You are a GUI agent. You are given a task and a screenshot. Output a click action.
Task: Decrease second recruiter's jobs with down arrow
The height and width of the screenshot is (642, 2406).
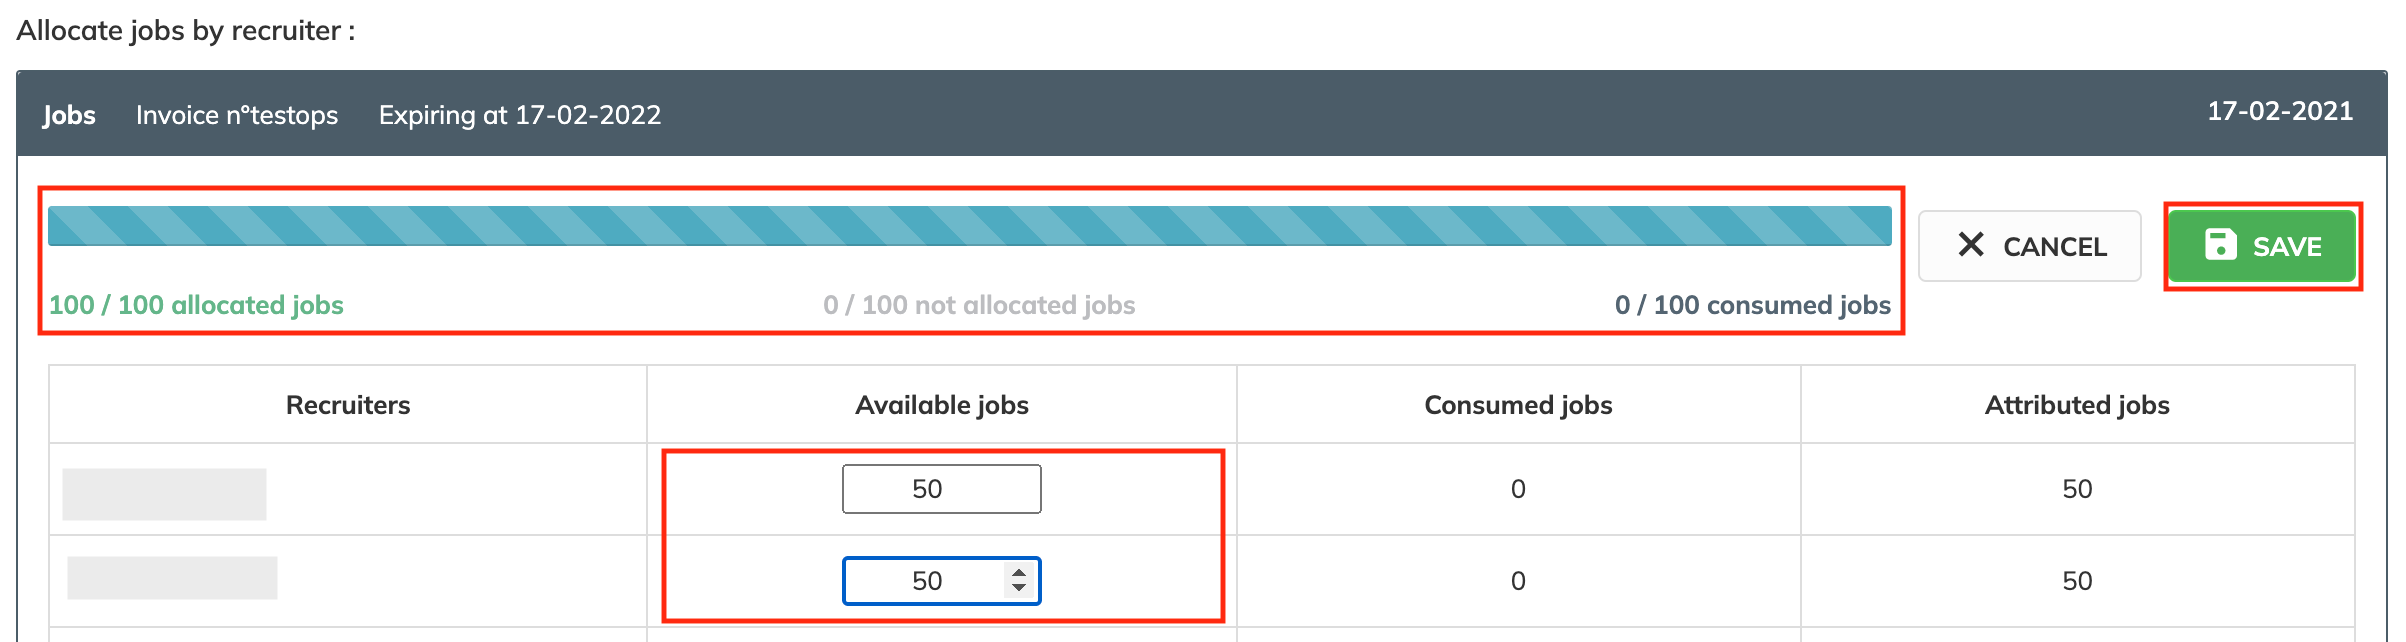1019,588
